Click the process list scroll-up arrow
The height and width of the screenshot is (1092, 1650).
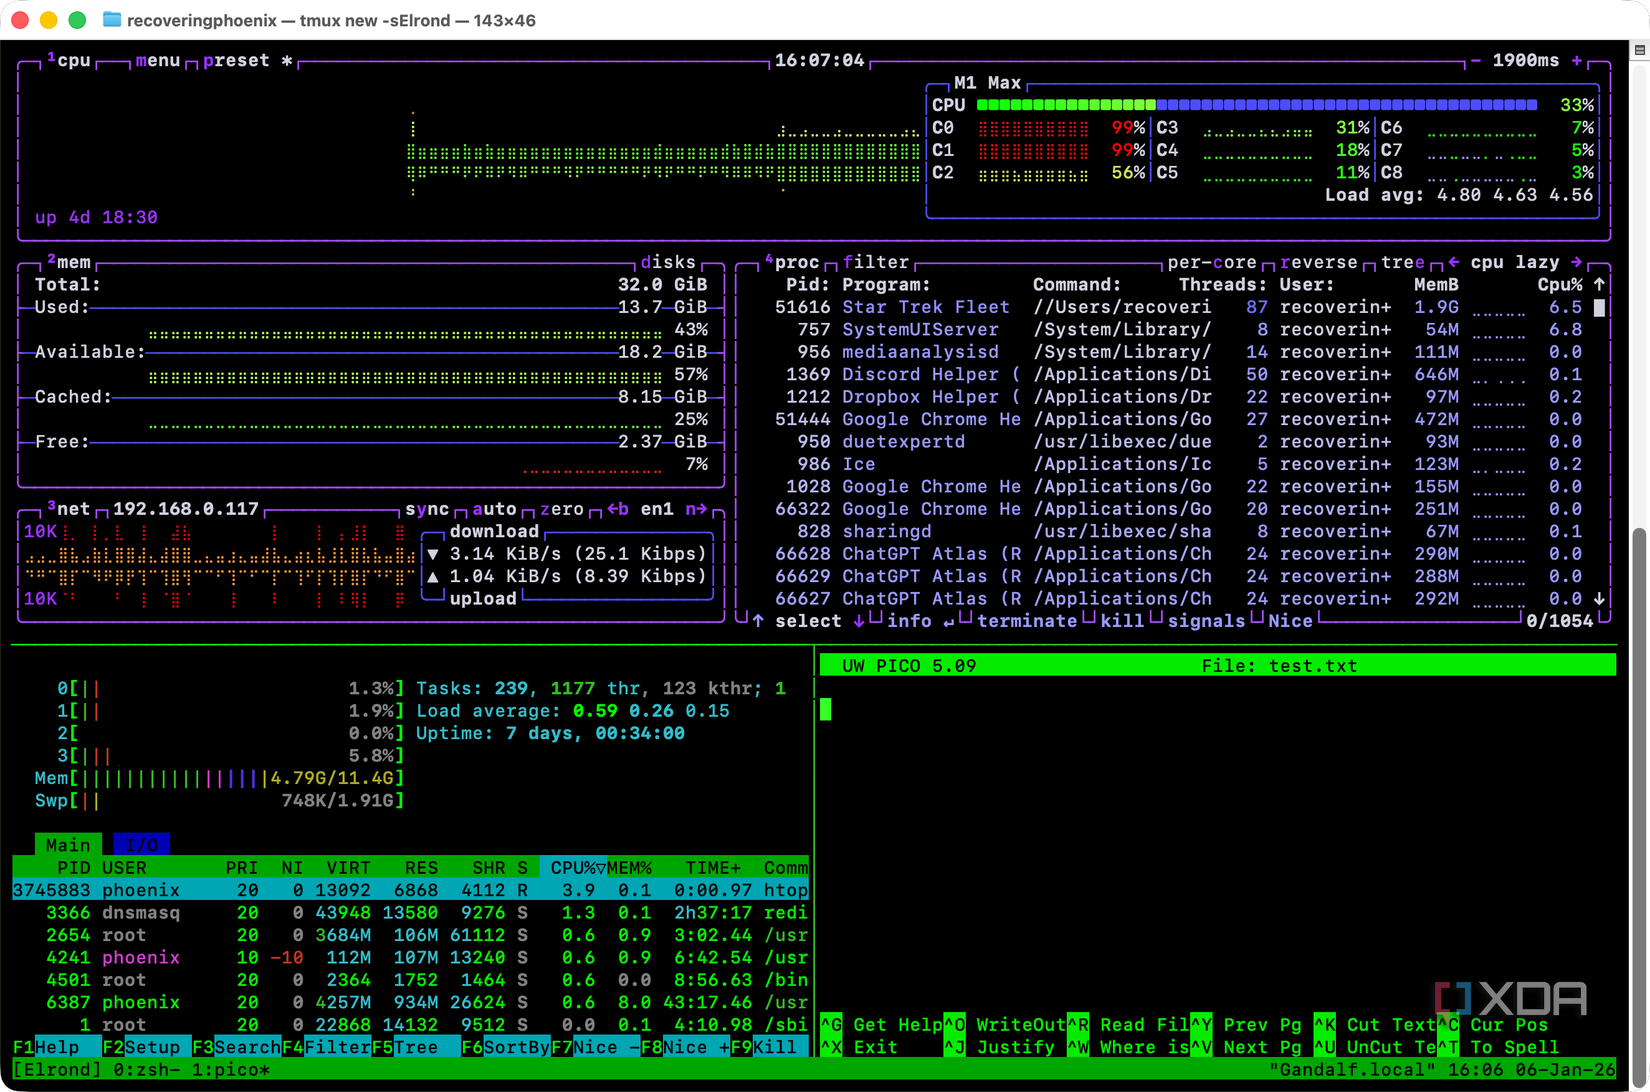(1599, 285)
